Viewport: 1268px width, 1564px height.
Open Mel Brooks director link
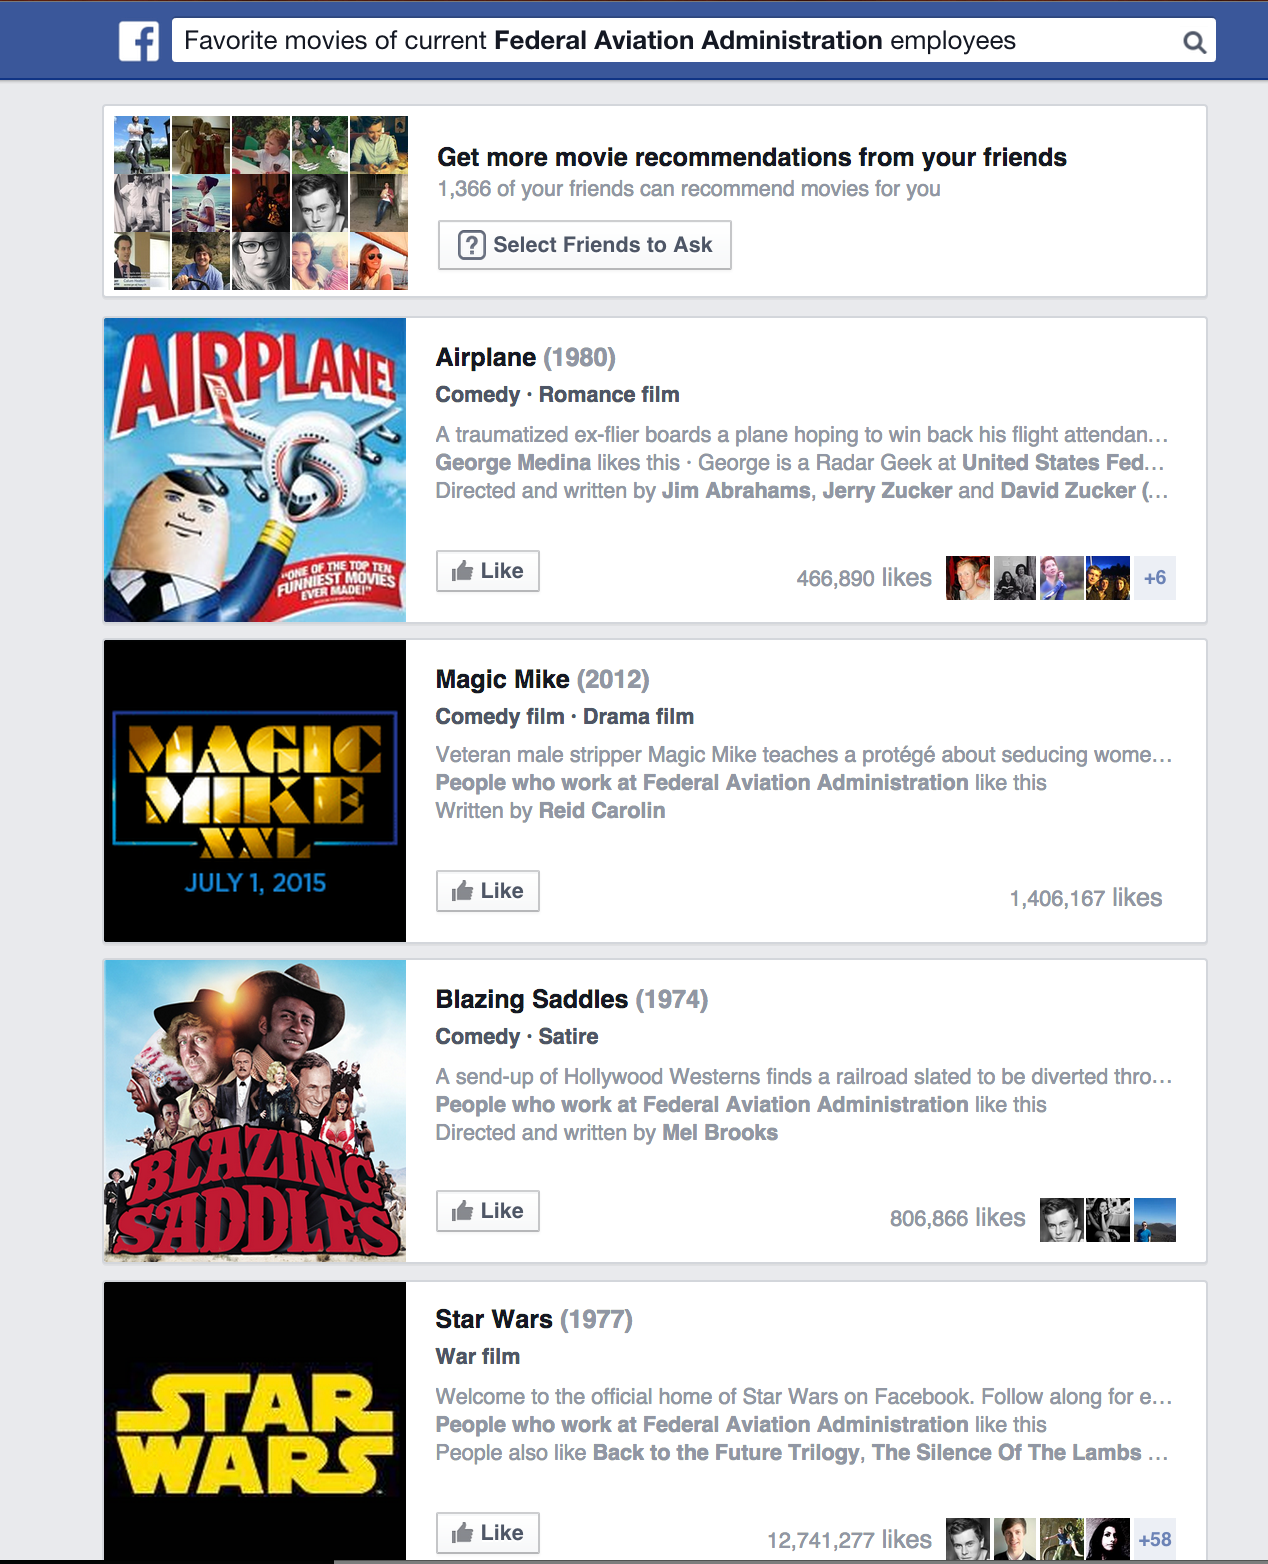(x=720, y=1133)
